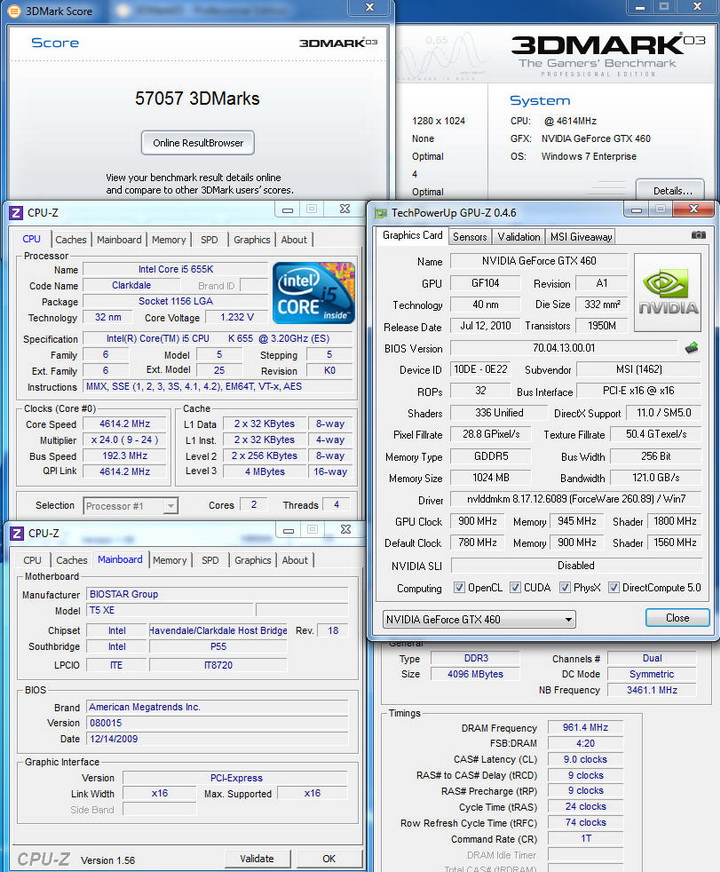720x872 pixels.
Task: Click the Bandwidth 121.0 GB/s field
Action: point(656,478)
